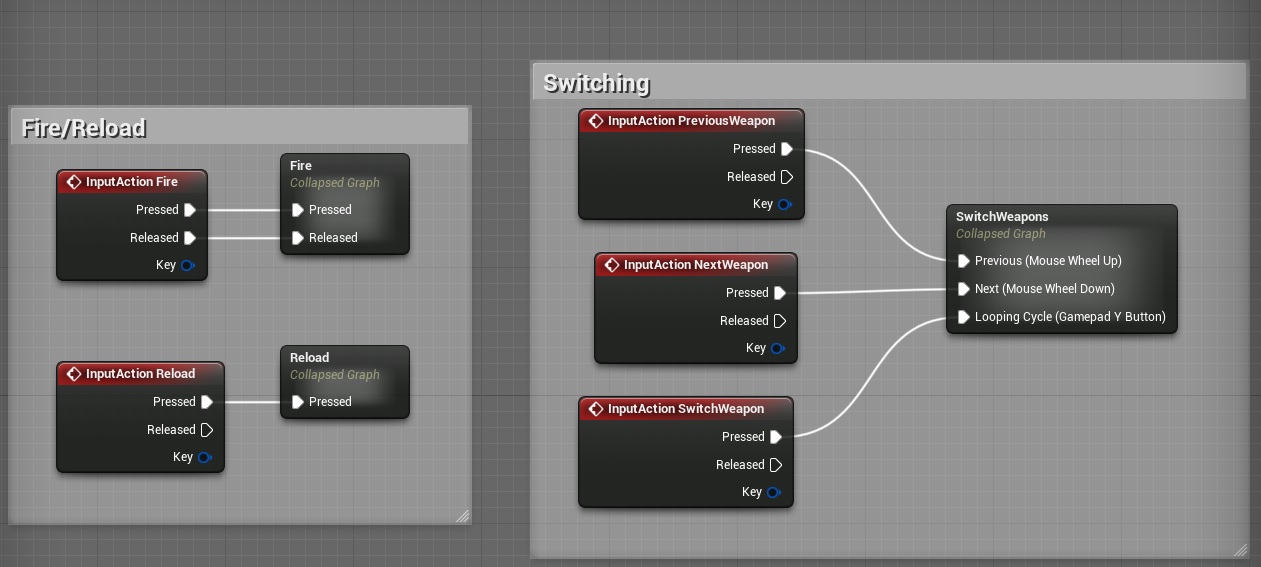1261x567 pixels.
Task: Click the Looping Cycle (Gamepad Y Button) pin
Action: click(x=964, y=317)
